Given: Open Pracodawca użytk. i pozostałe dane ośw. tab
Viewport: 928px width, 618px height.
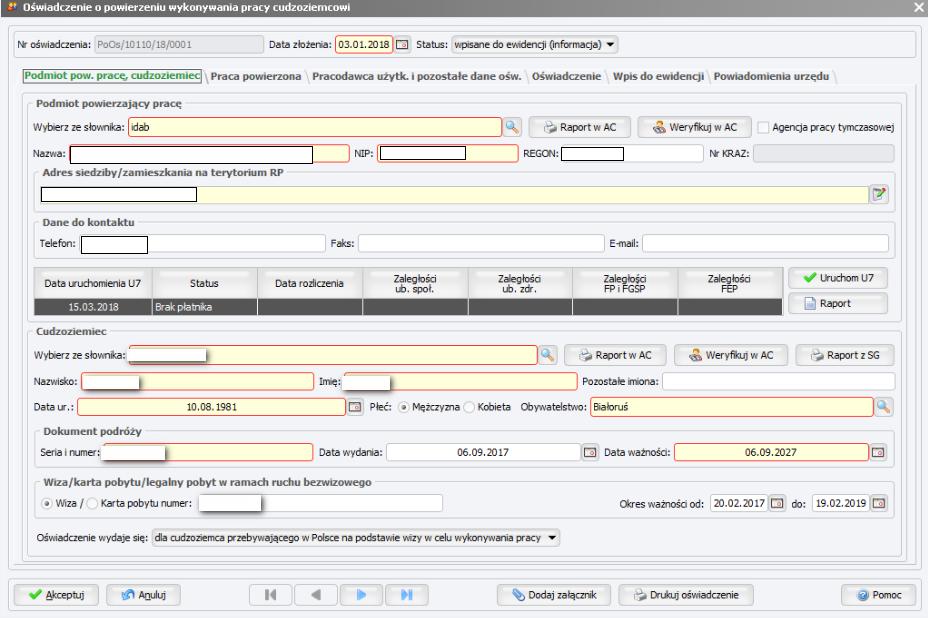Looking at the screenshot, I should tap(417, 76).
